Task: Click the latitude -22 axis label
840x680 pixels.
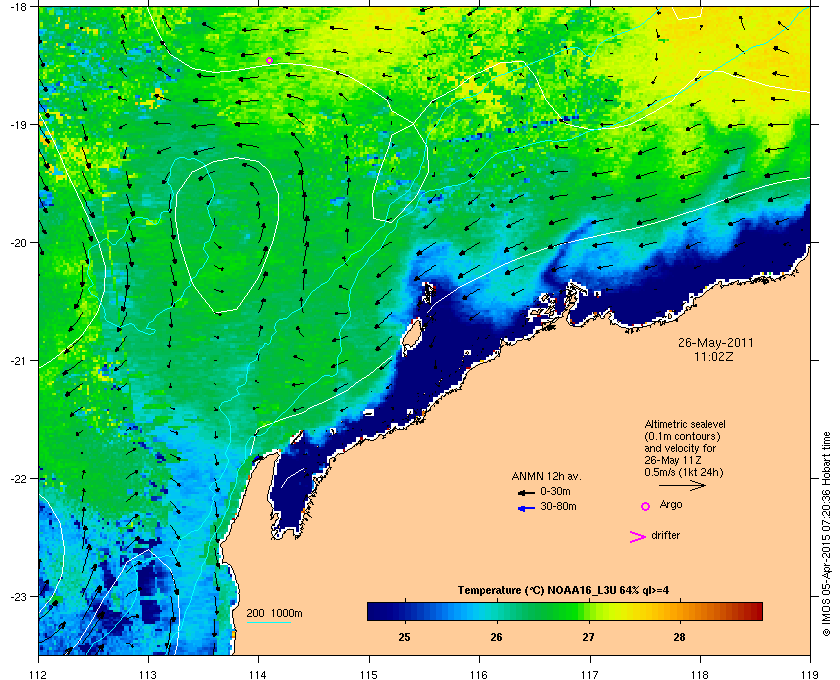Action: [19, 479]
